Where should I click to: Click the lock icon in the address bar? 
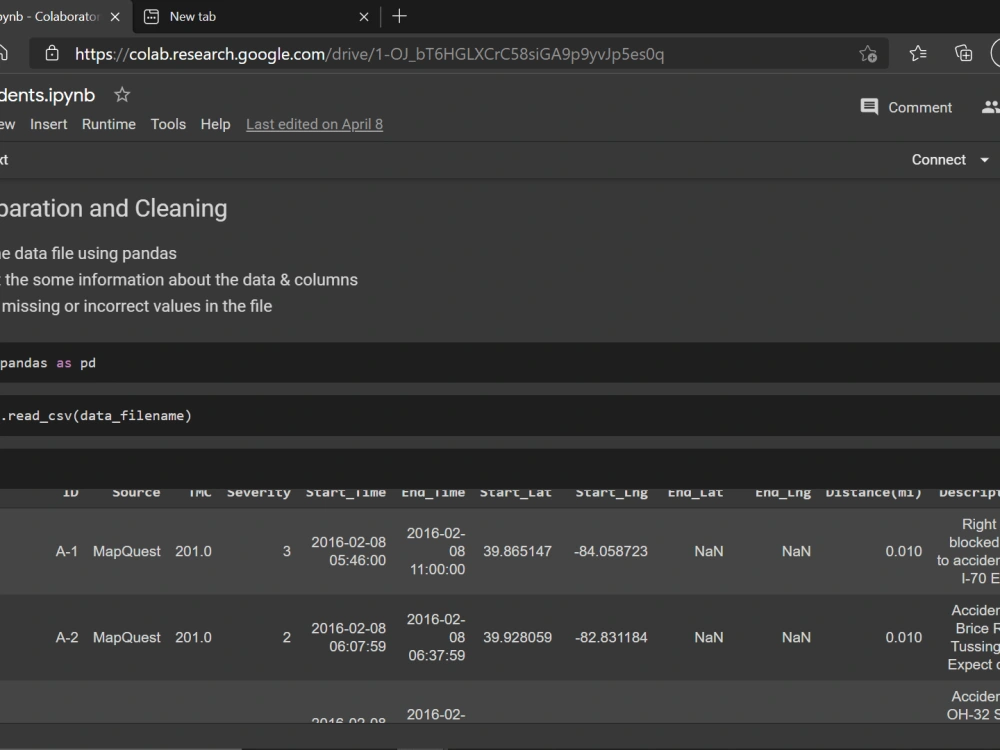[52, 53]
